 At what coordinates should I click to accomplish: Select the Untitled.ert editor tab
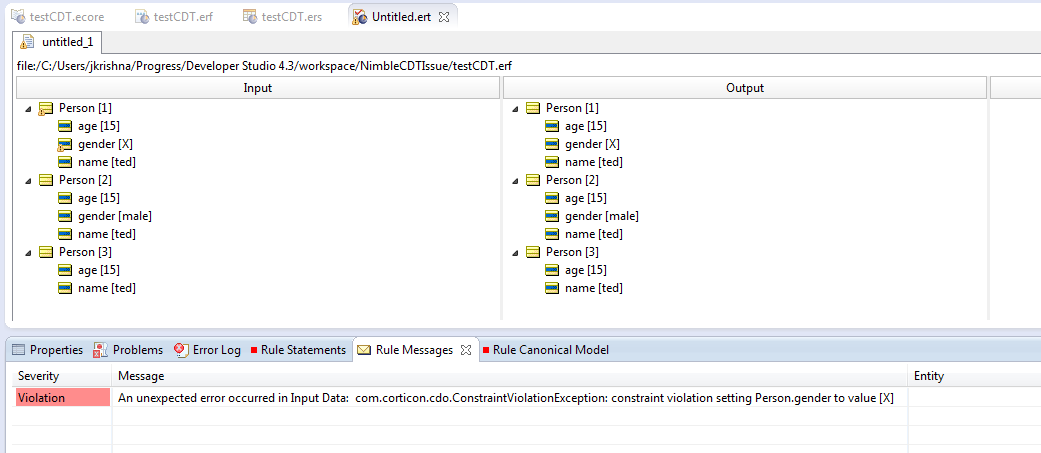[401, 17]
